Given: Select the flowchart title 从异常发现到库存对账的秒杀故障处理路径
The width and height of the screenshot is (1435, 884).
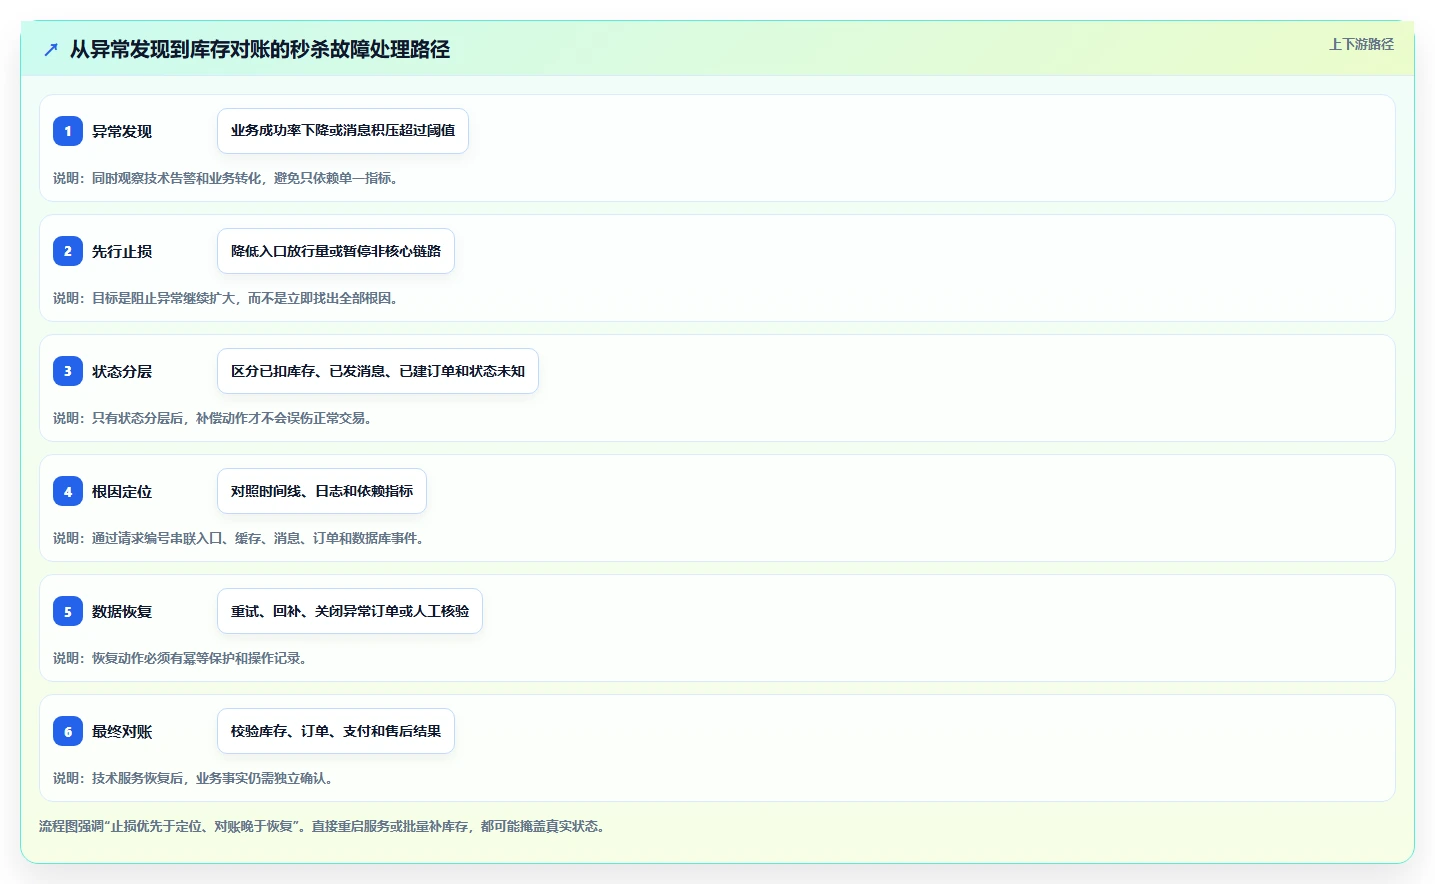Looking at the screenshot, I should [x=260, y=49].
